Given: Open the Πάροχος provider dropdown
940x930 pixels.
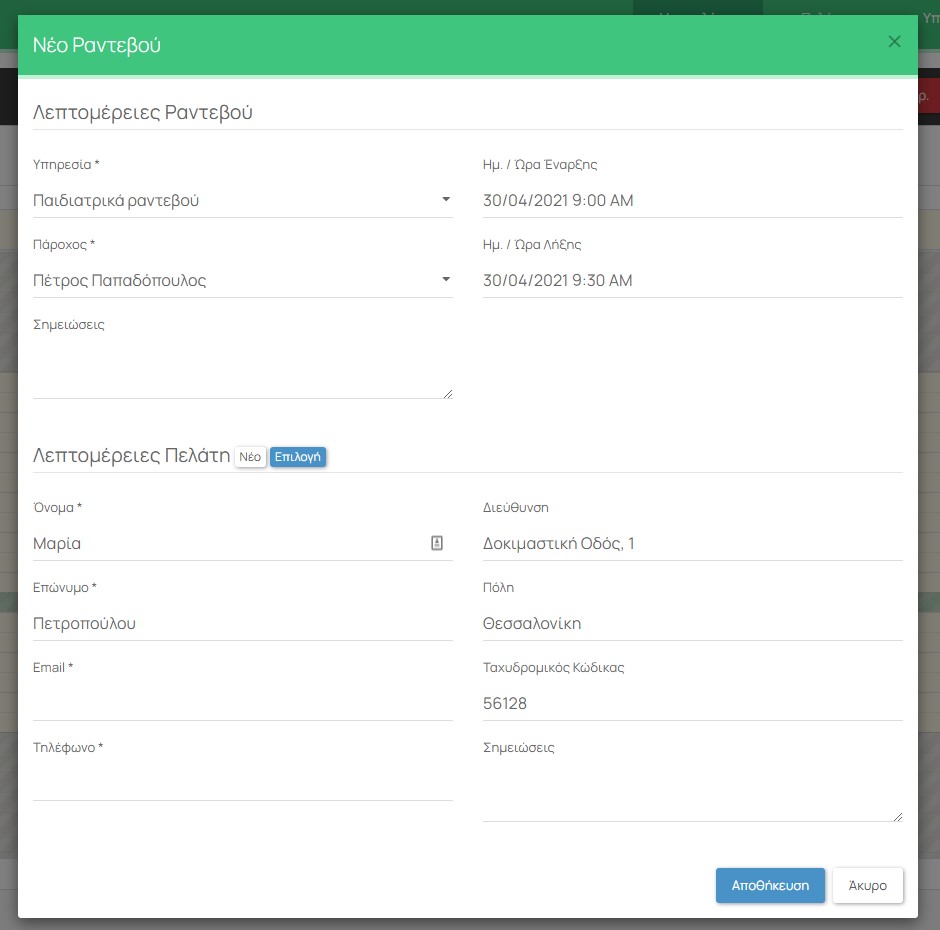Looking at the screenshot, I should pos(243,280).
